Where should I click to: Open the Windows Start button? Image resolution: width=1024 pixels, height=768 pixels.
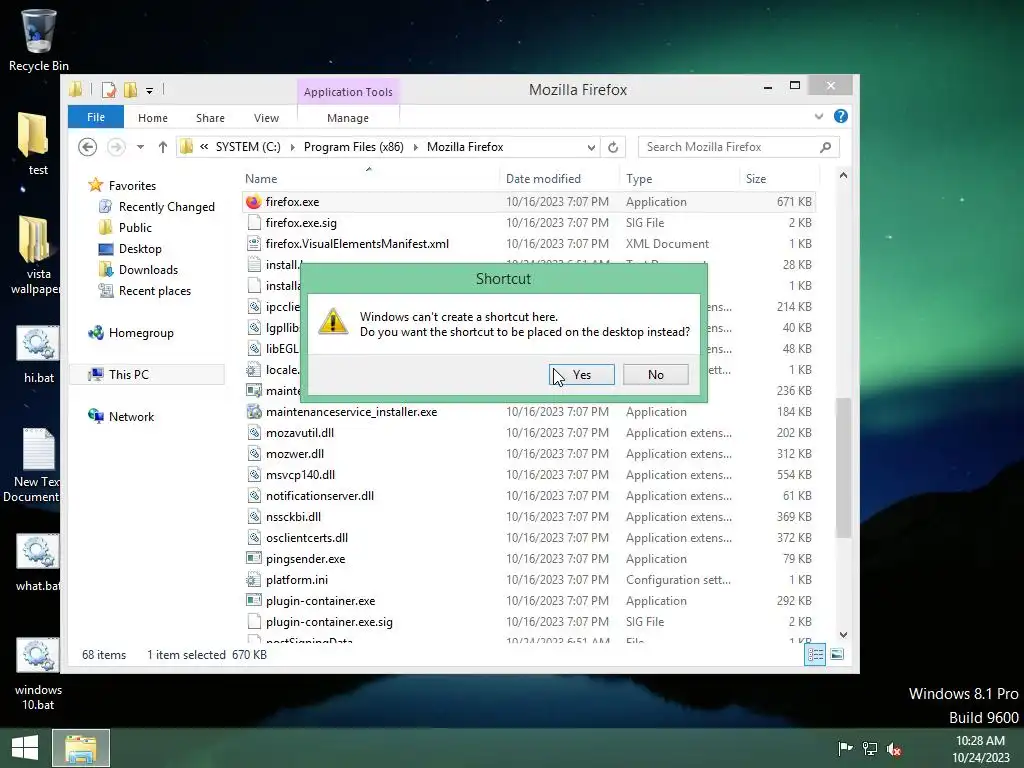point(25,748)
